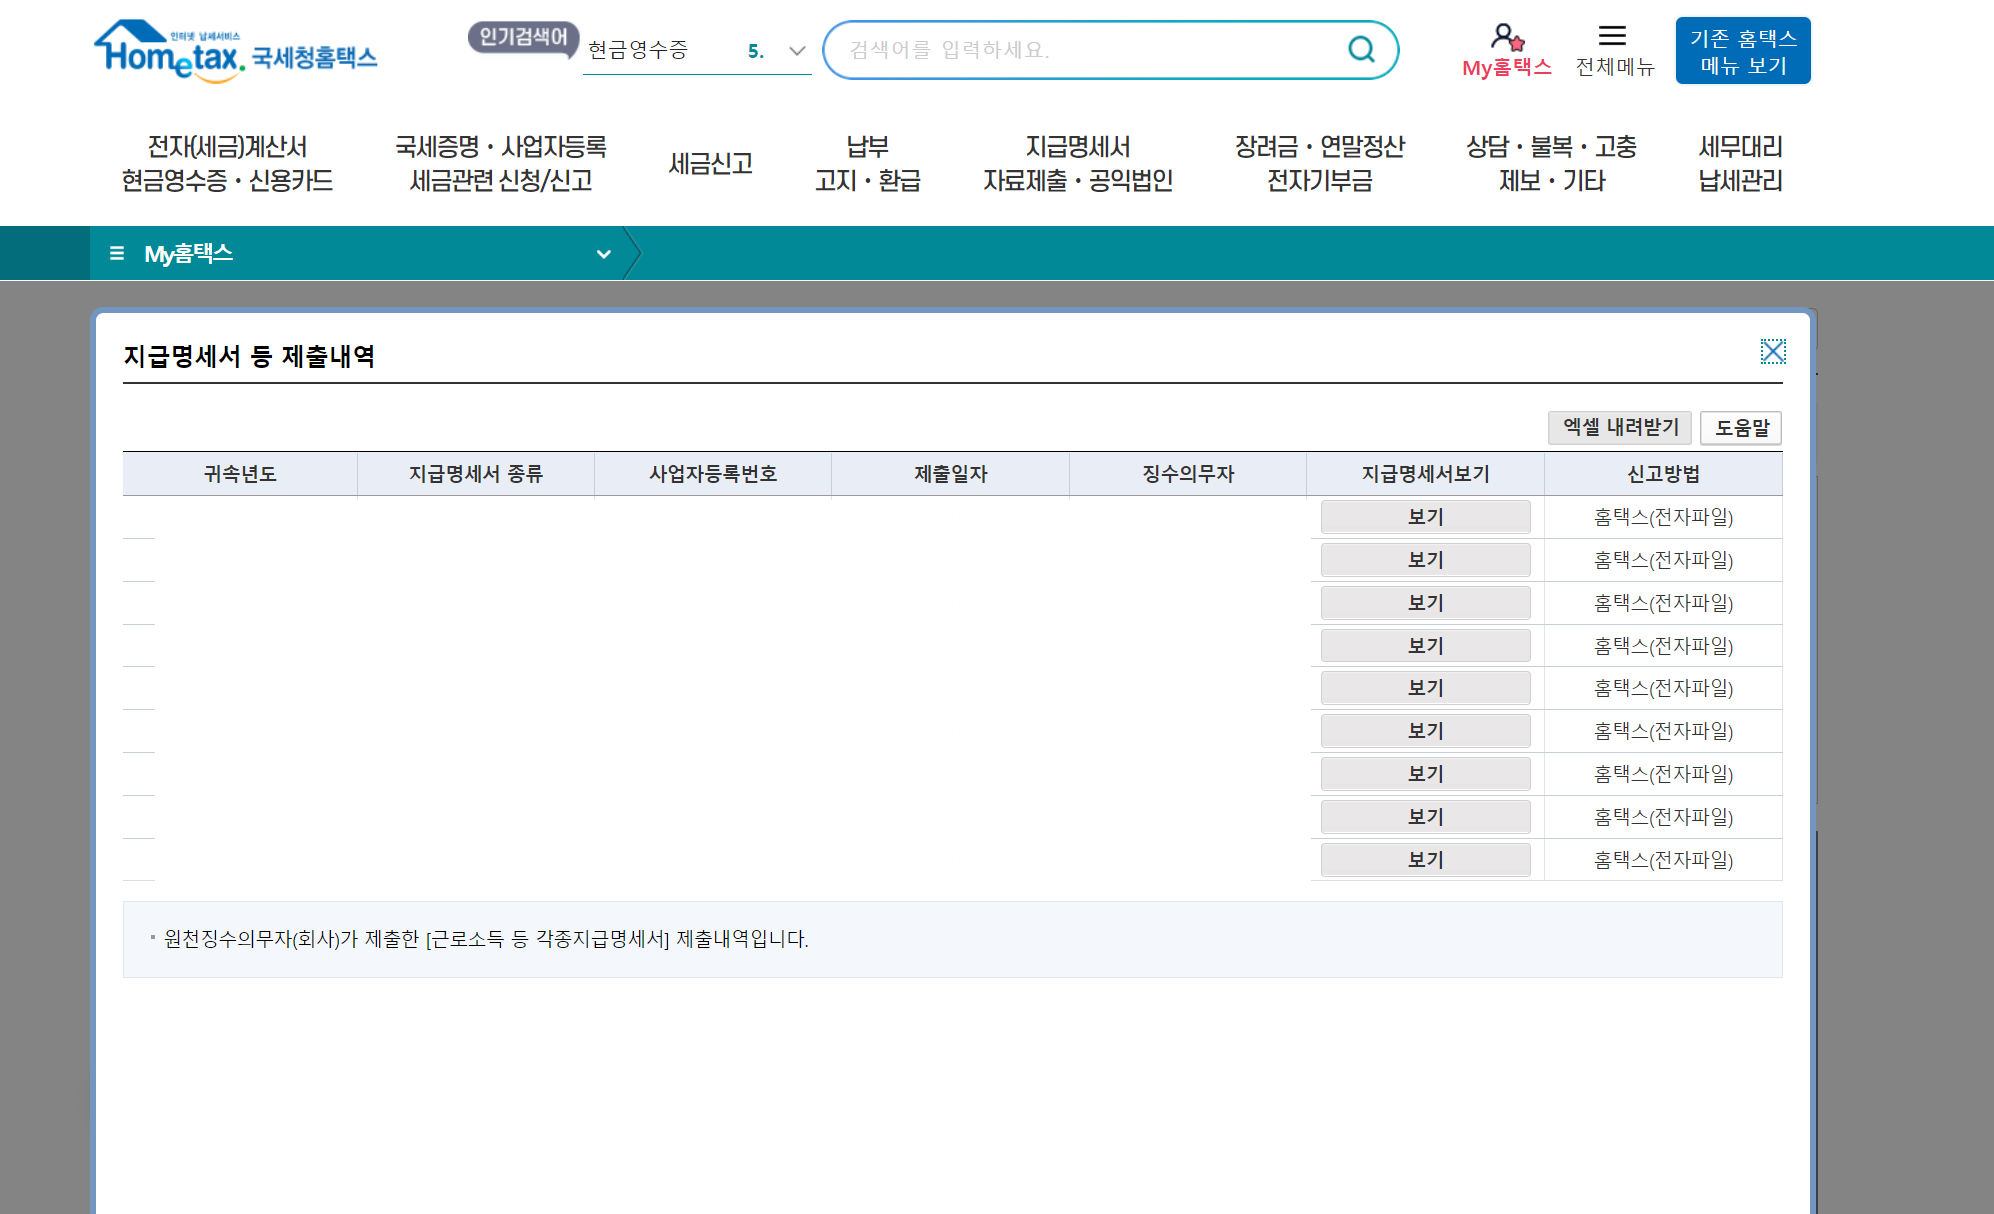Image resolution: width=1994 pixels, height=1214 pixels.
Task: Open 장려금·연말정산 전자기부금 menu
Action: pyautogui.click(x=1320, y=163)
